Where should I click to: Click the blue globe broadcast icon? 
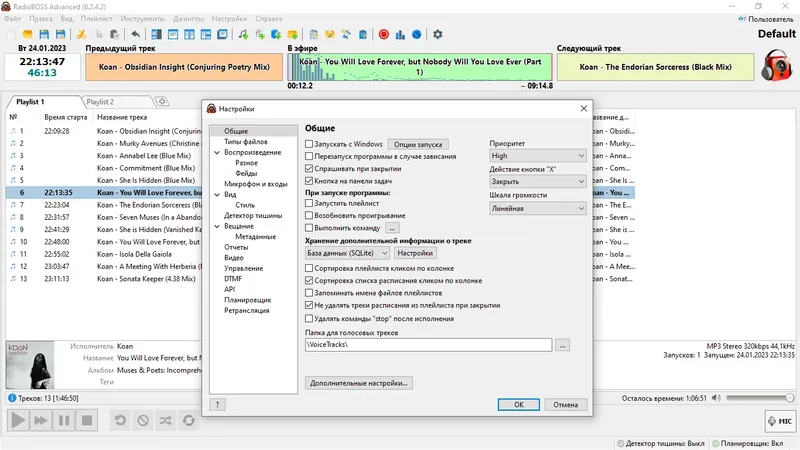coord(416,35)
